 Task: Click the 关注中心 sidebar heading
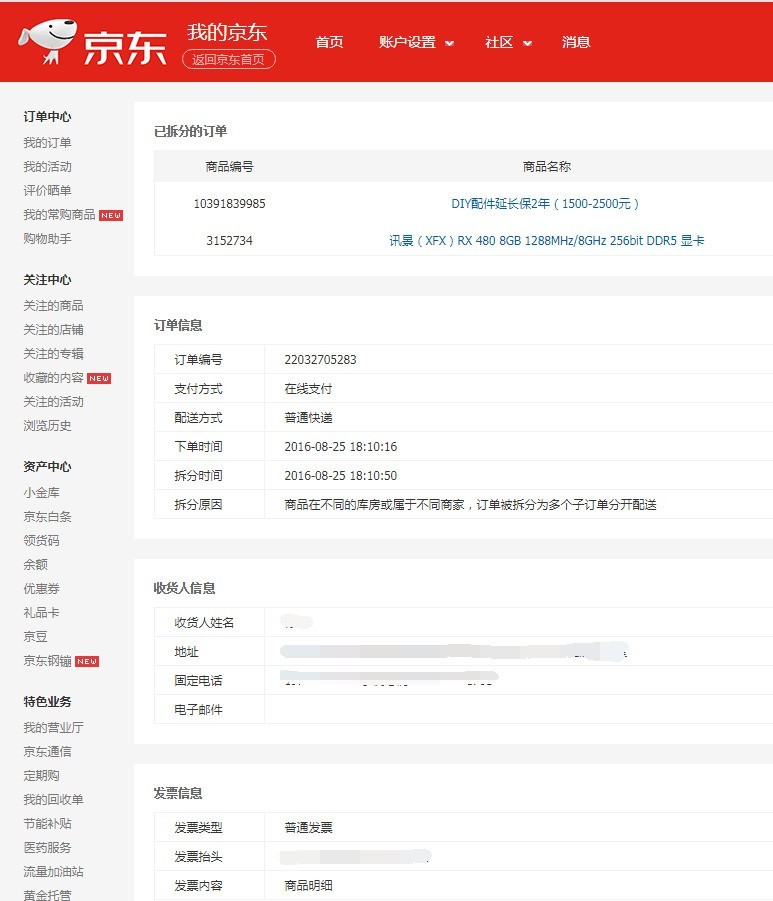coord(47,280)
